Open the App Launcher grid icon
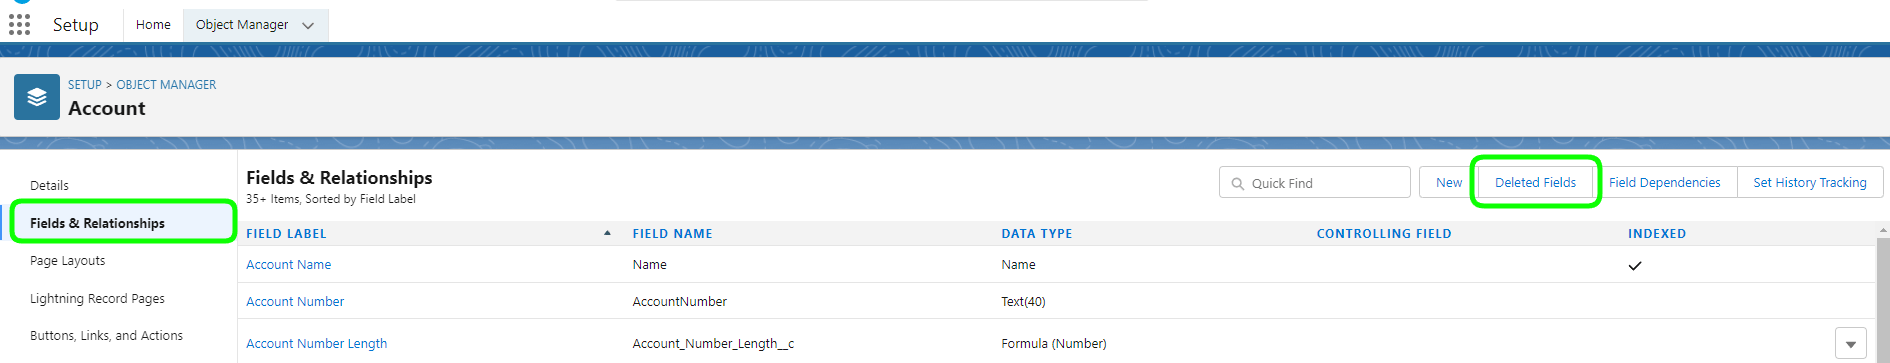The height and width of the screenshot is (363, 1890). click(x=19, y=24)
